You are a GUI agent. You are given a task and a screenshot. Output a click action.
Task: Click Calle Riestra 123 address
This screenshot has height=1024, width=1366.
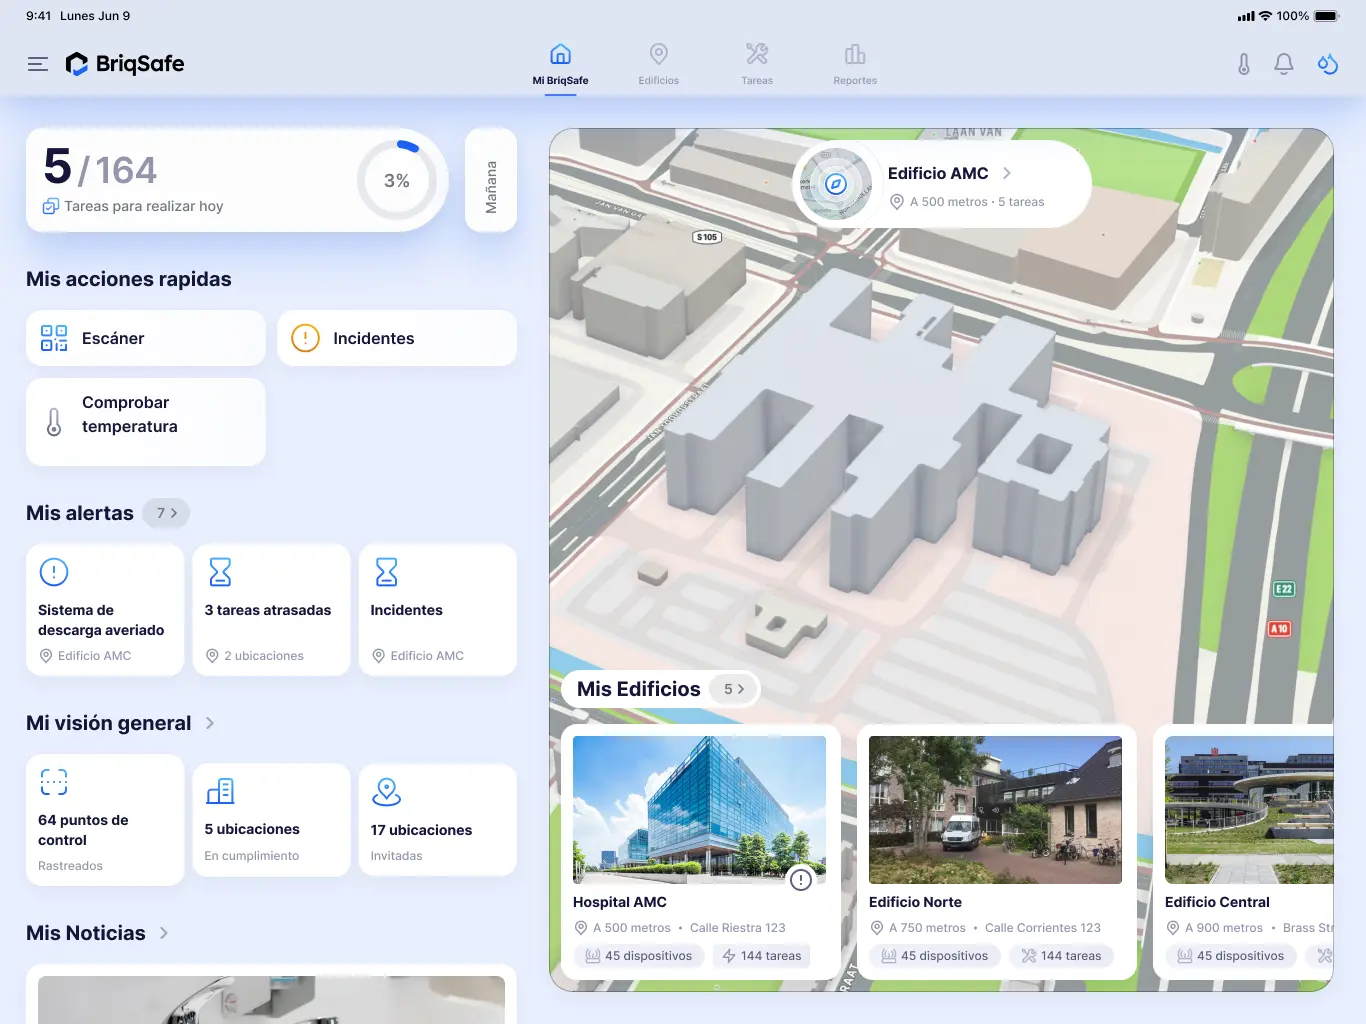(x=738, y=928)
